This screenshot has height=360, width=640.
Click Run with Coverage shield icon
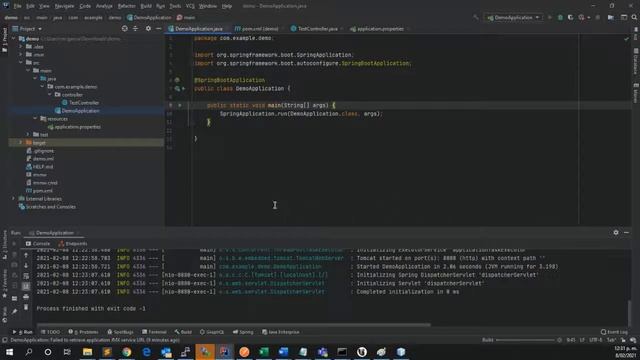(x=570, y=18)
